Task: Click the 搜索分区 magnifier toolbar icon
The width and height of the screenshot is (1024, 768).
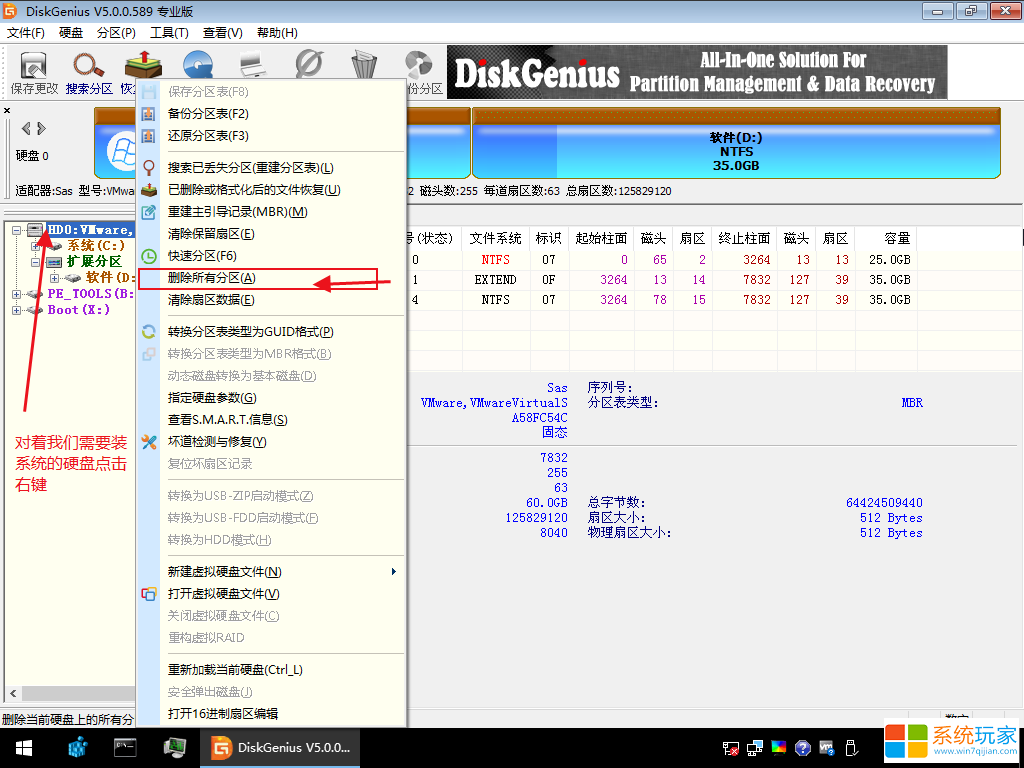Action: click(89, 65)
